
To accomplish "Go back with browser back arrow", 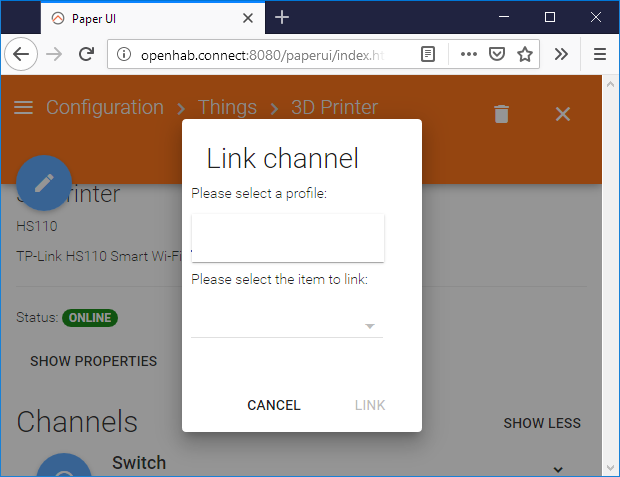I will click(21, 54).
